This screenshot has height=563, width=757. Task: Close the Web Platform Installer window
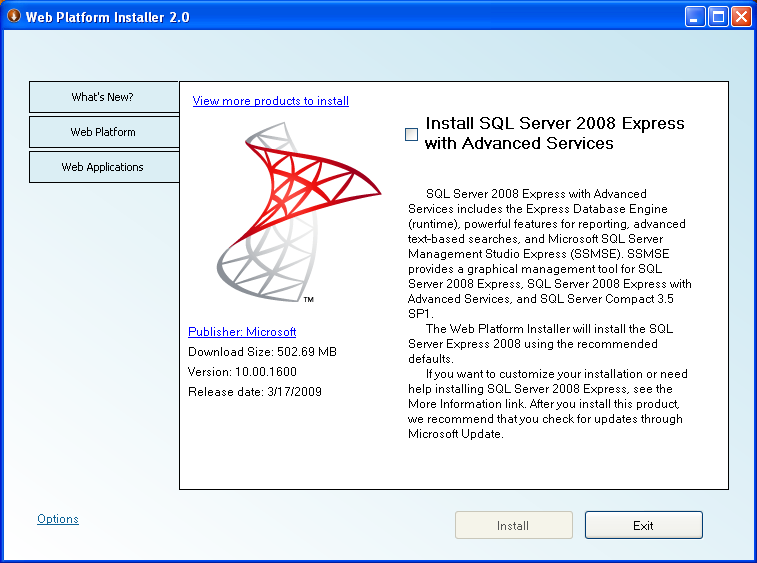741,16
